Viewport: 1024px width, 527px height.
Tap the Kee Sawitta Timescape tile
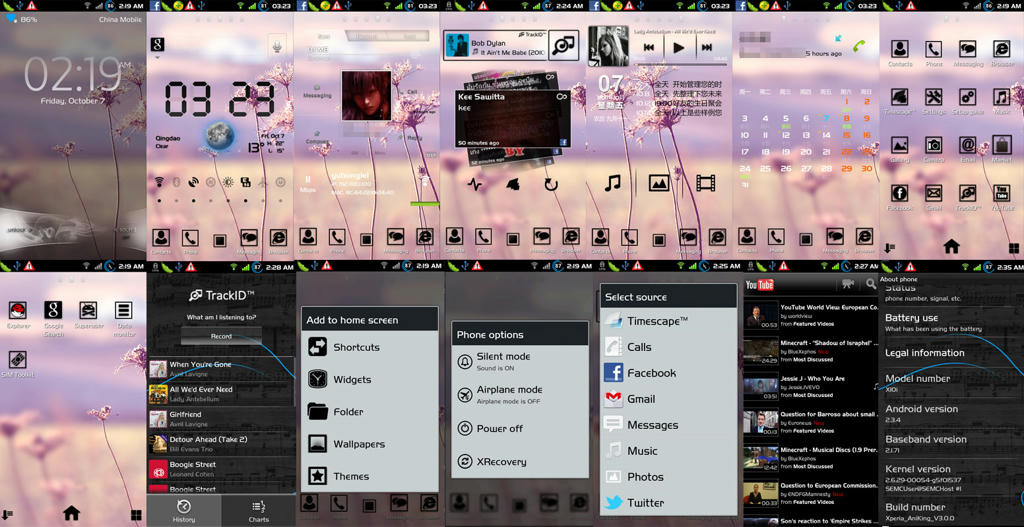[x=512, y=119]
